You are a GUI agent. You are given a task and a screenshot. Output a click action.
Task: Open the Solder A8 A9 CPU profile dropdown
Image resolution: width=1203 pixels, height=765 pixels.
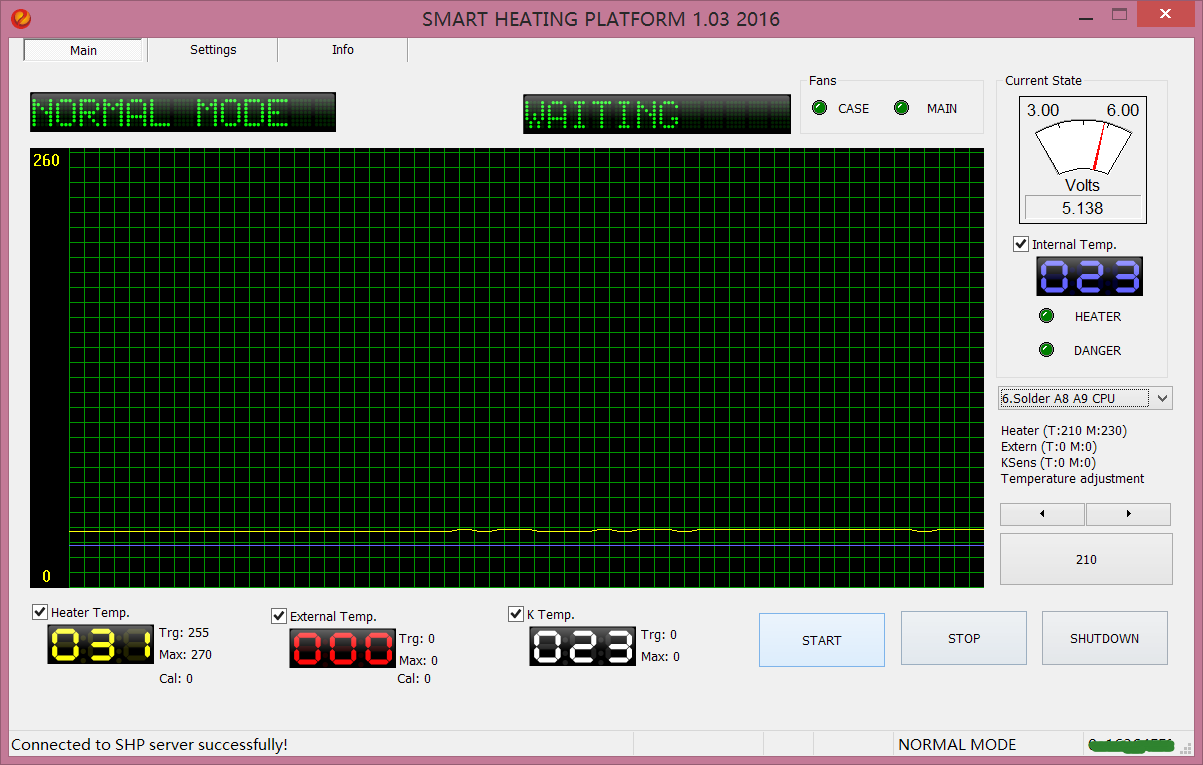tap(1085, 398)
